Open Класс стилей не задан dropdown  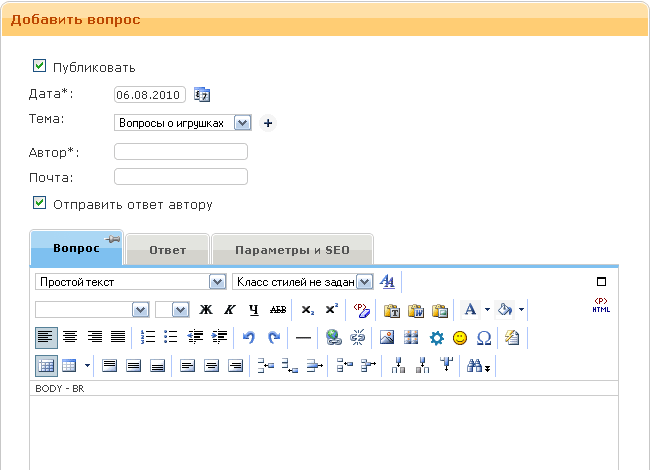coord(364,282)
